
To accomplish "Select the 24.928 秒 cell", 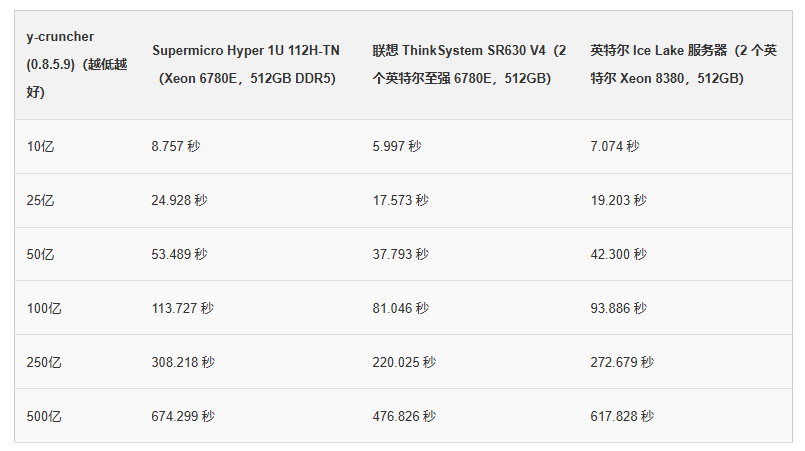I will pos(179,200).
